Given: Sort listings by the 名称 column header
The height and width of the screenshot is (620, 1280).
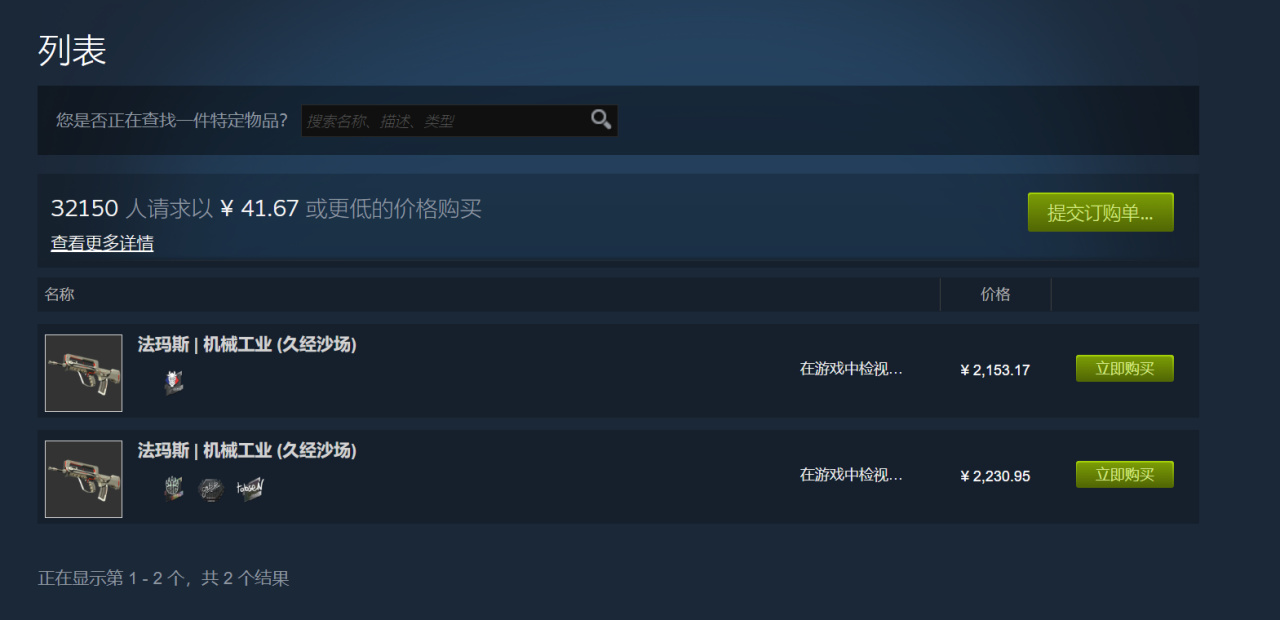Looking at the screenshot, I should point(60,294).
